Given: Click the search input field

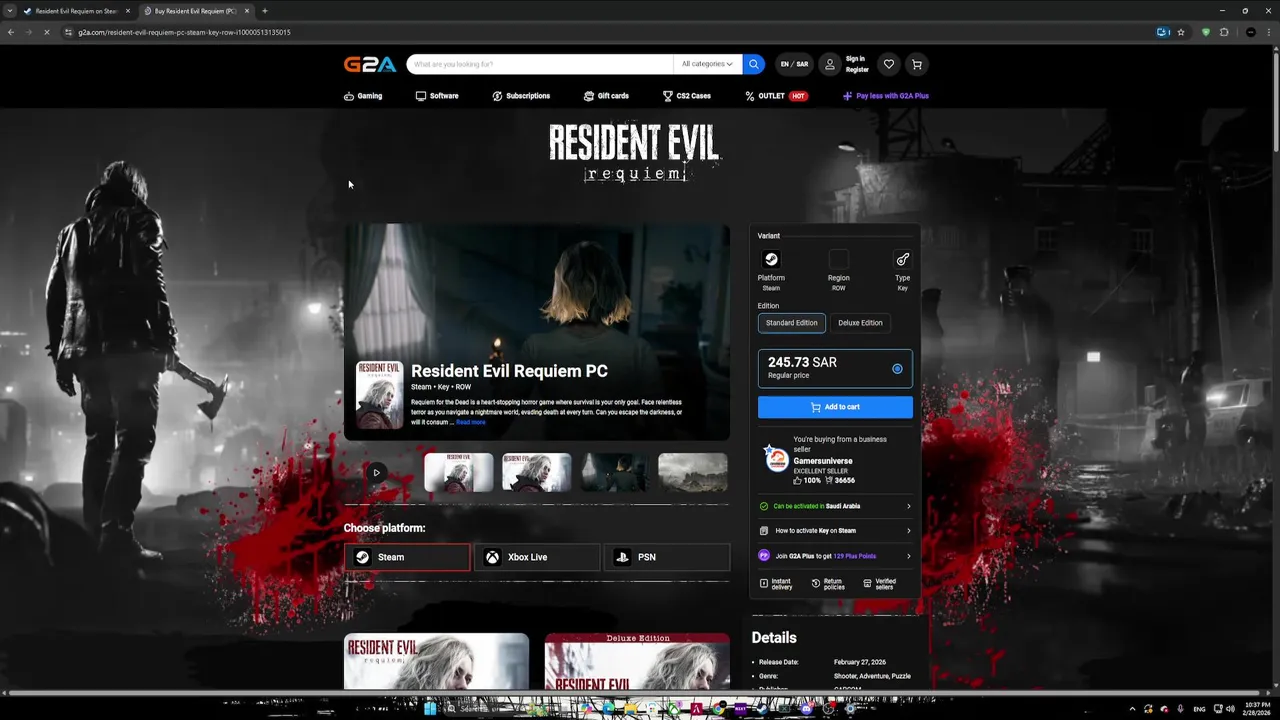Looking at the screenshot, I should (540, 64).
